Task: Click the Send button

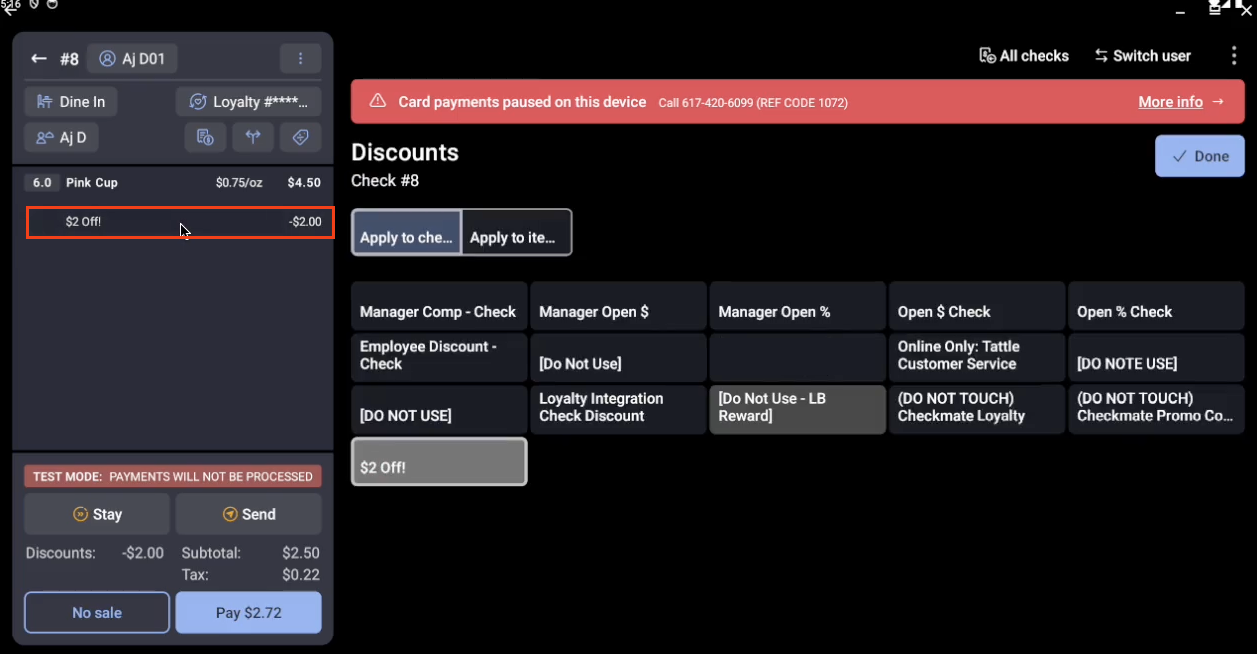Action: pyautogui.click(x=248, y=514)
